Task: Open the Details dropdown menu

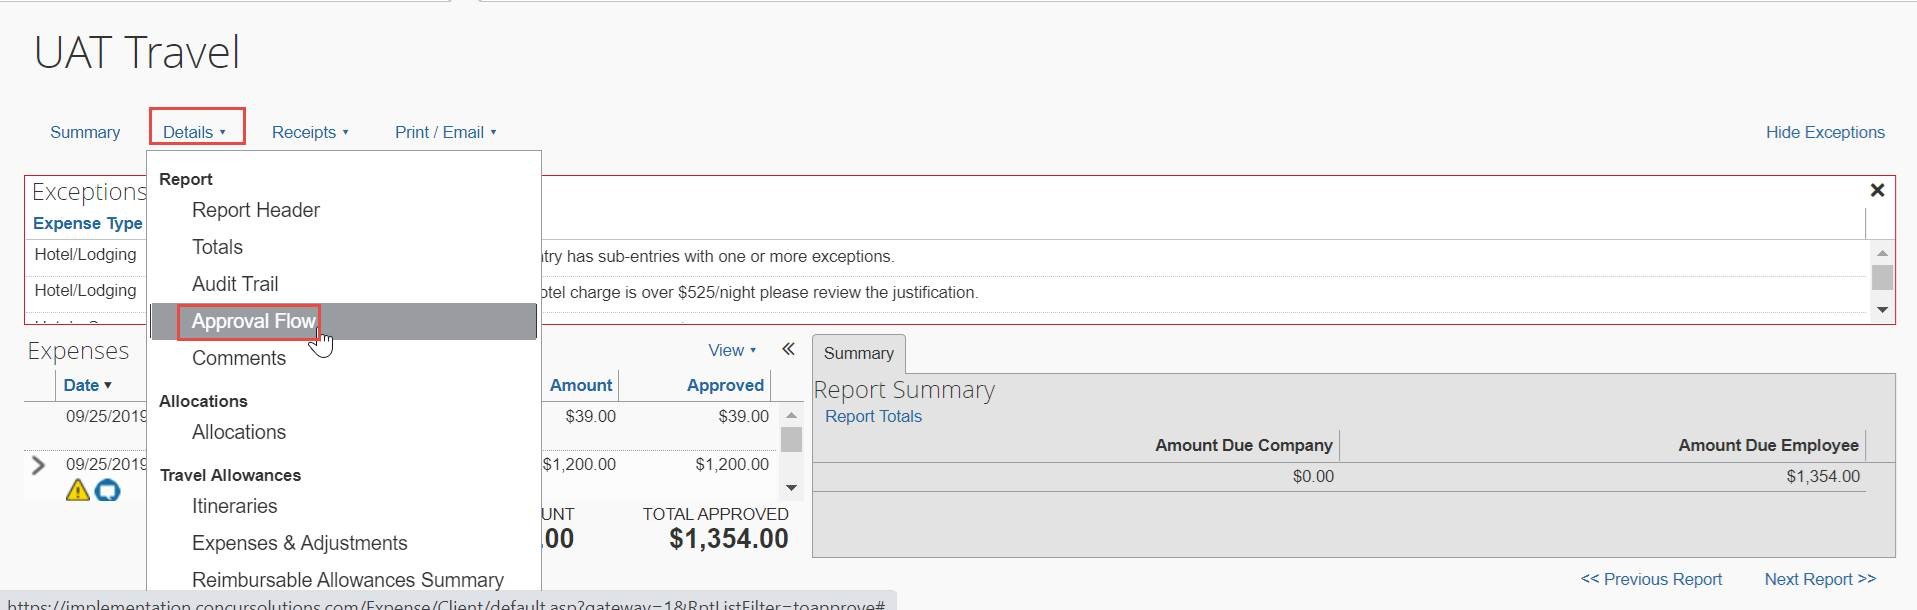Action: click(195, 132)
